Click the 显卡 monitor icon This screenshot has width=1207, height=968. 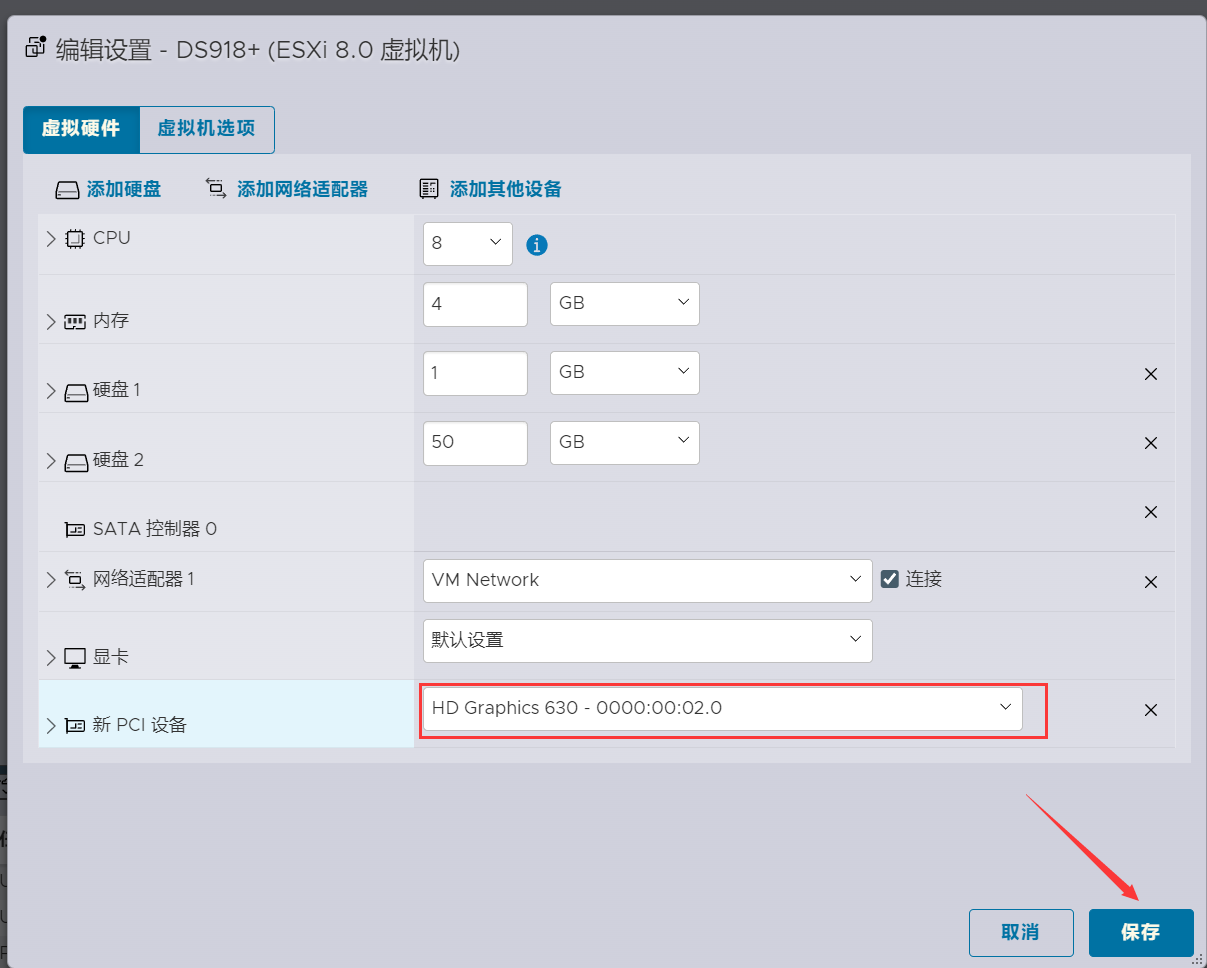[x=75, y=658]
